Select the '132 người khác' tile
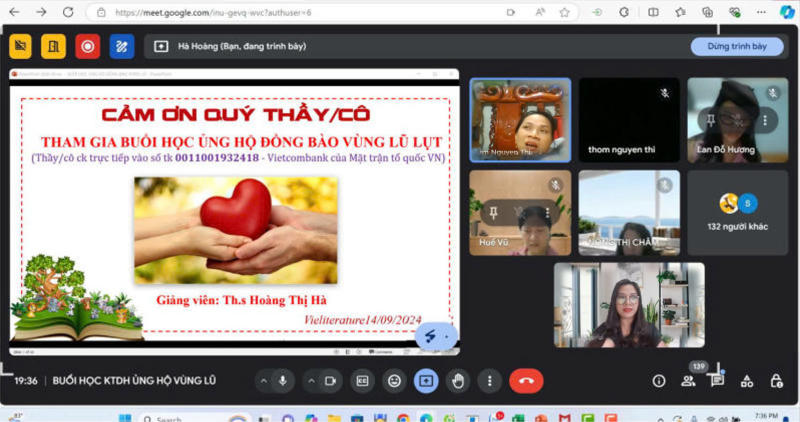 pyautogui.click(x=737, y=212)
